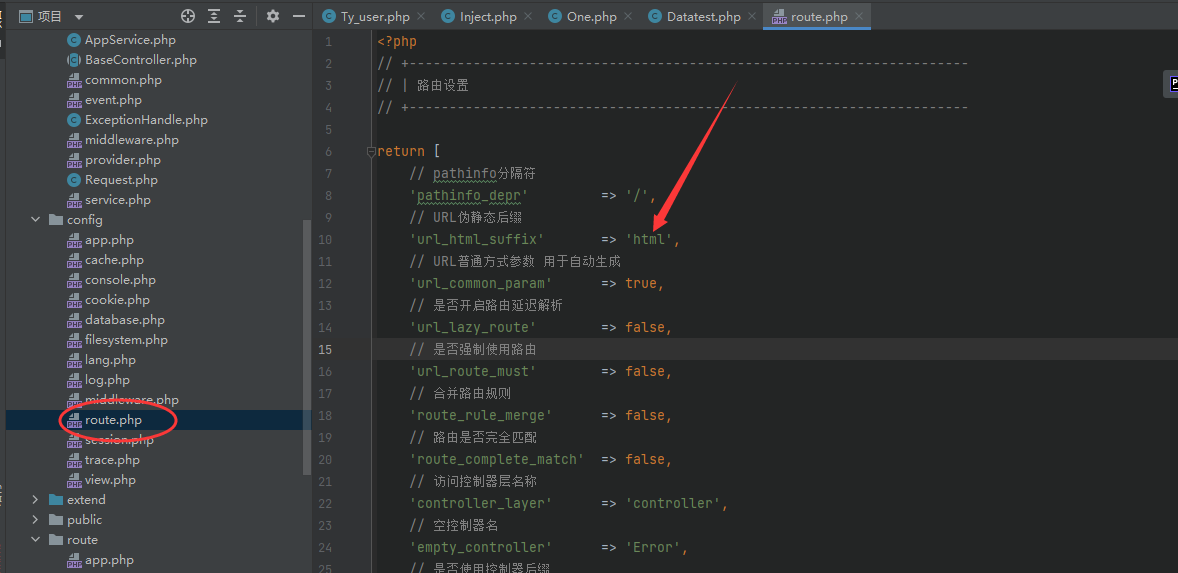Select opened file locate target icon
The height and width of the screenshot is (573, 1178).
coord(188,16)
